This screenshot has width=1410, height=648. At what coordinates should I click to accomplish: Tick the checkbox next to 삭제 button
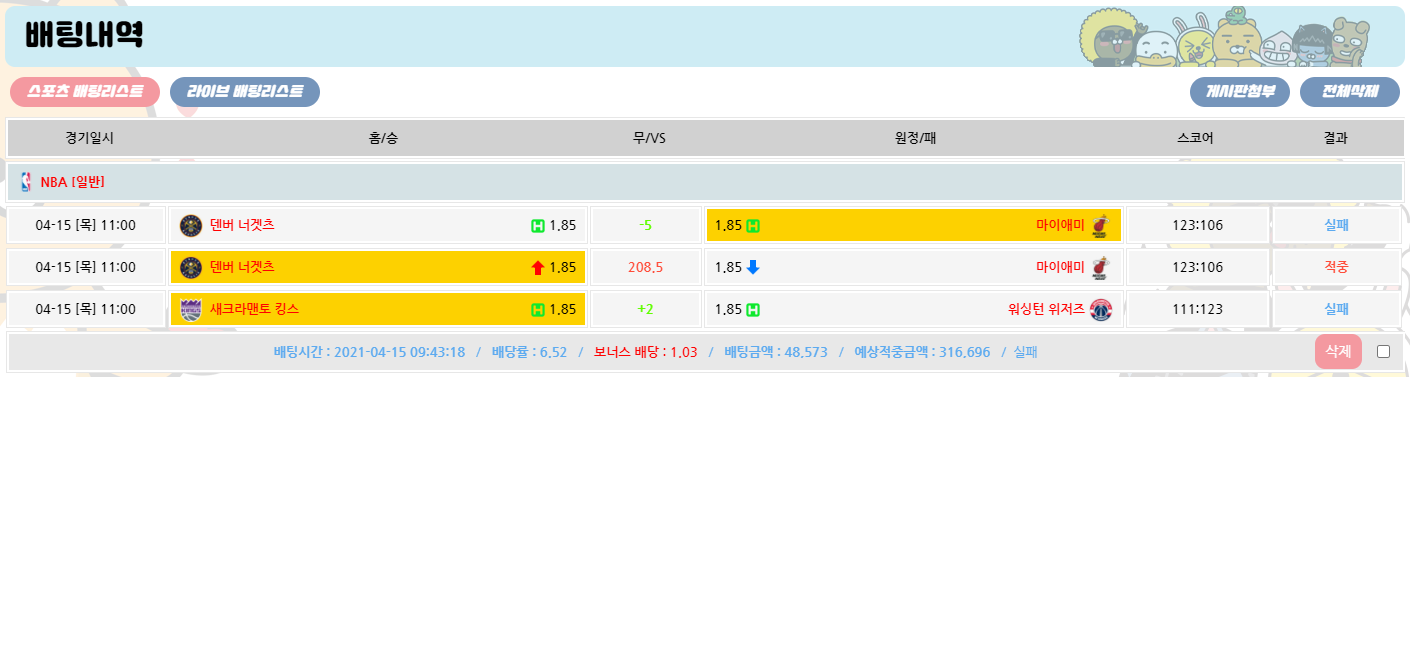[x=1383, y=352]
